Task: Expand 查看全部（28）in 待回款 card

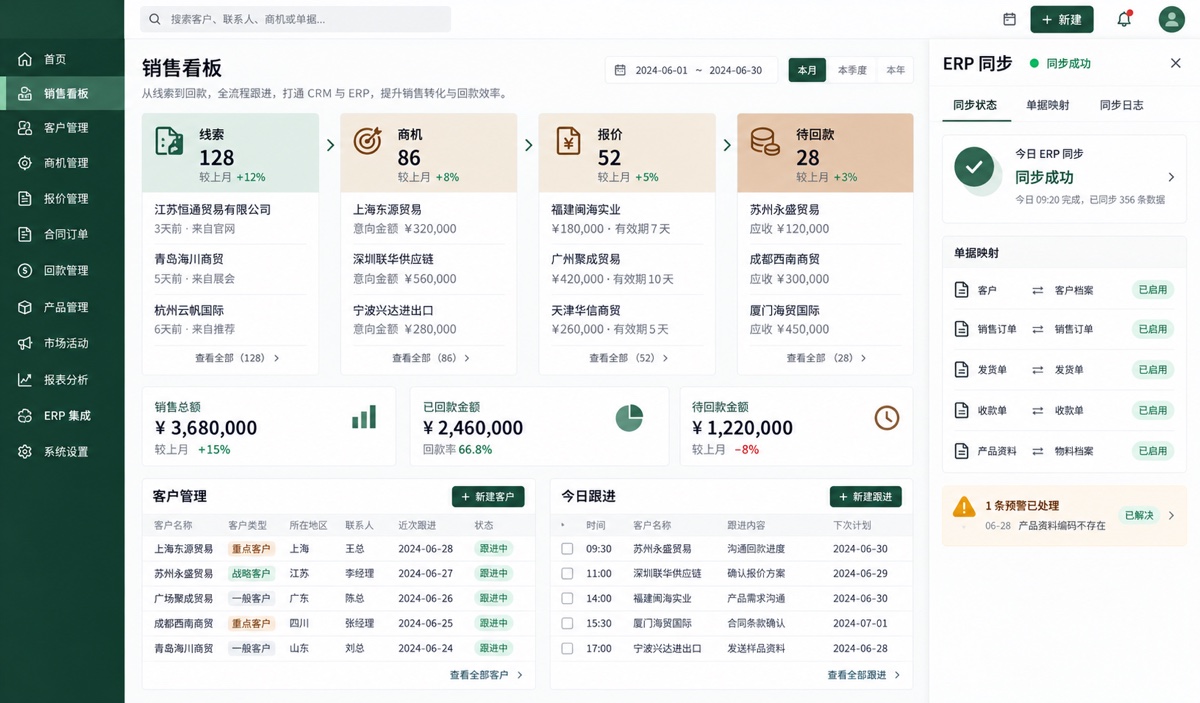Action: pos(826,358)
